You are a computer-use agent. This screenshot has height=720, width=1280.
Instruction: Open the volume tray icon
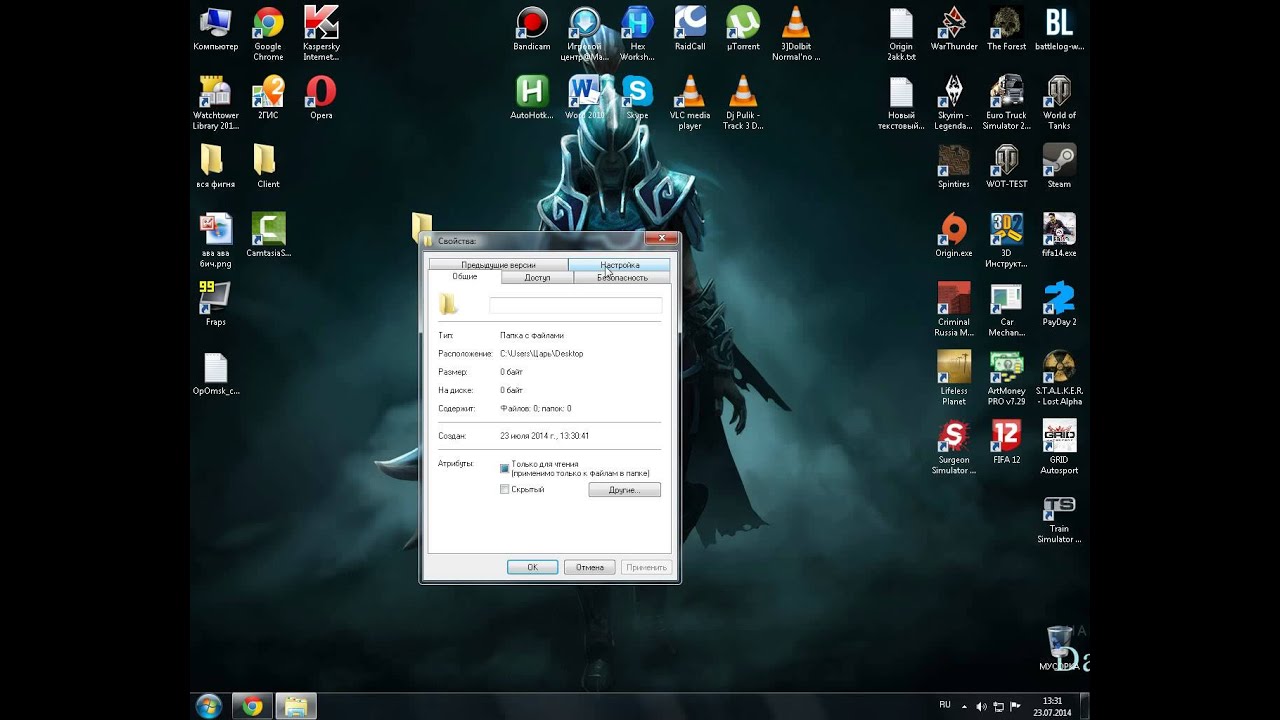[981, 706]
